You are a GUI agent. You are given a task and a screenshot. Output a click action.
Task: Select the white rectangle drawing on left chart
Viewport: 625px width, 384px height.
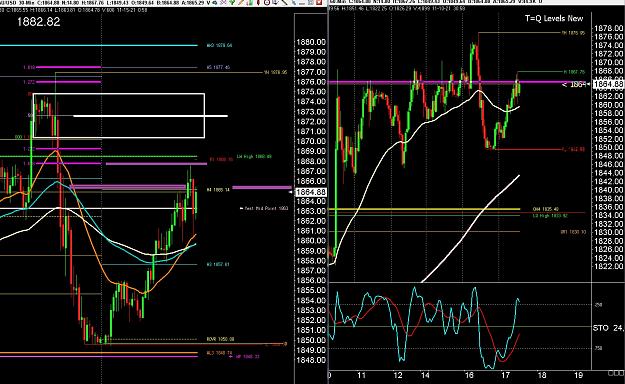119,116
